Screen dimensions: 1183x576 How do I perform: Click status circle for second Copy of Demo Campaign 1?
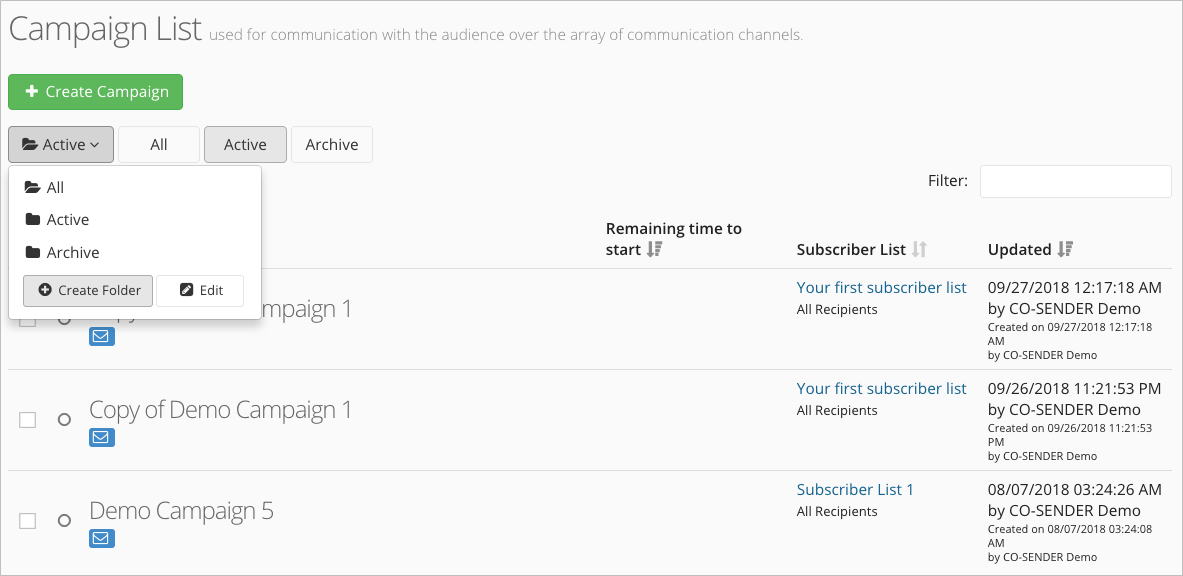click(x=64, y=419)
